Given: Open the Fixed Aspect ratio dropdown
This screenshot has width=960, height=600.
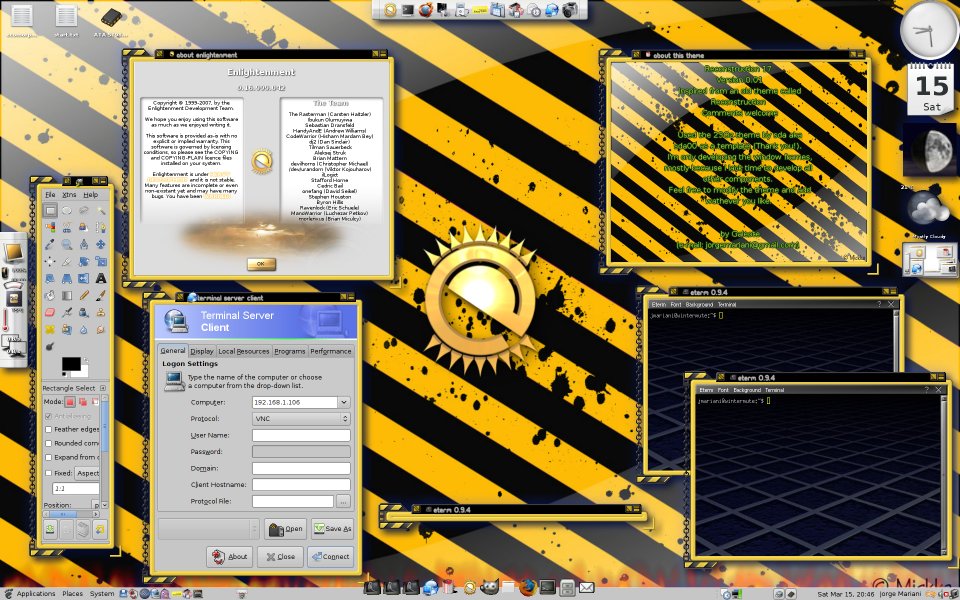Looking at the screenshot, I should click(x=87, y=473).
